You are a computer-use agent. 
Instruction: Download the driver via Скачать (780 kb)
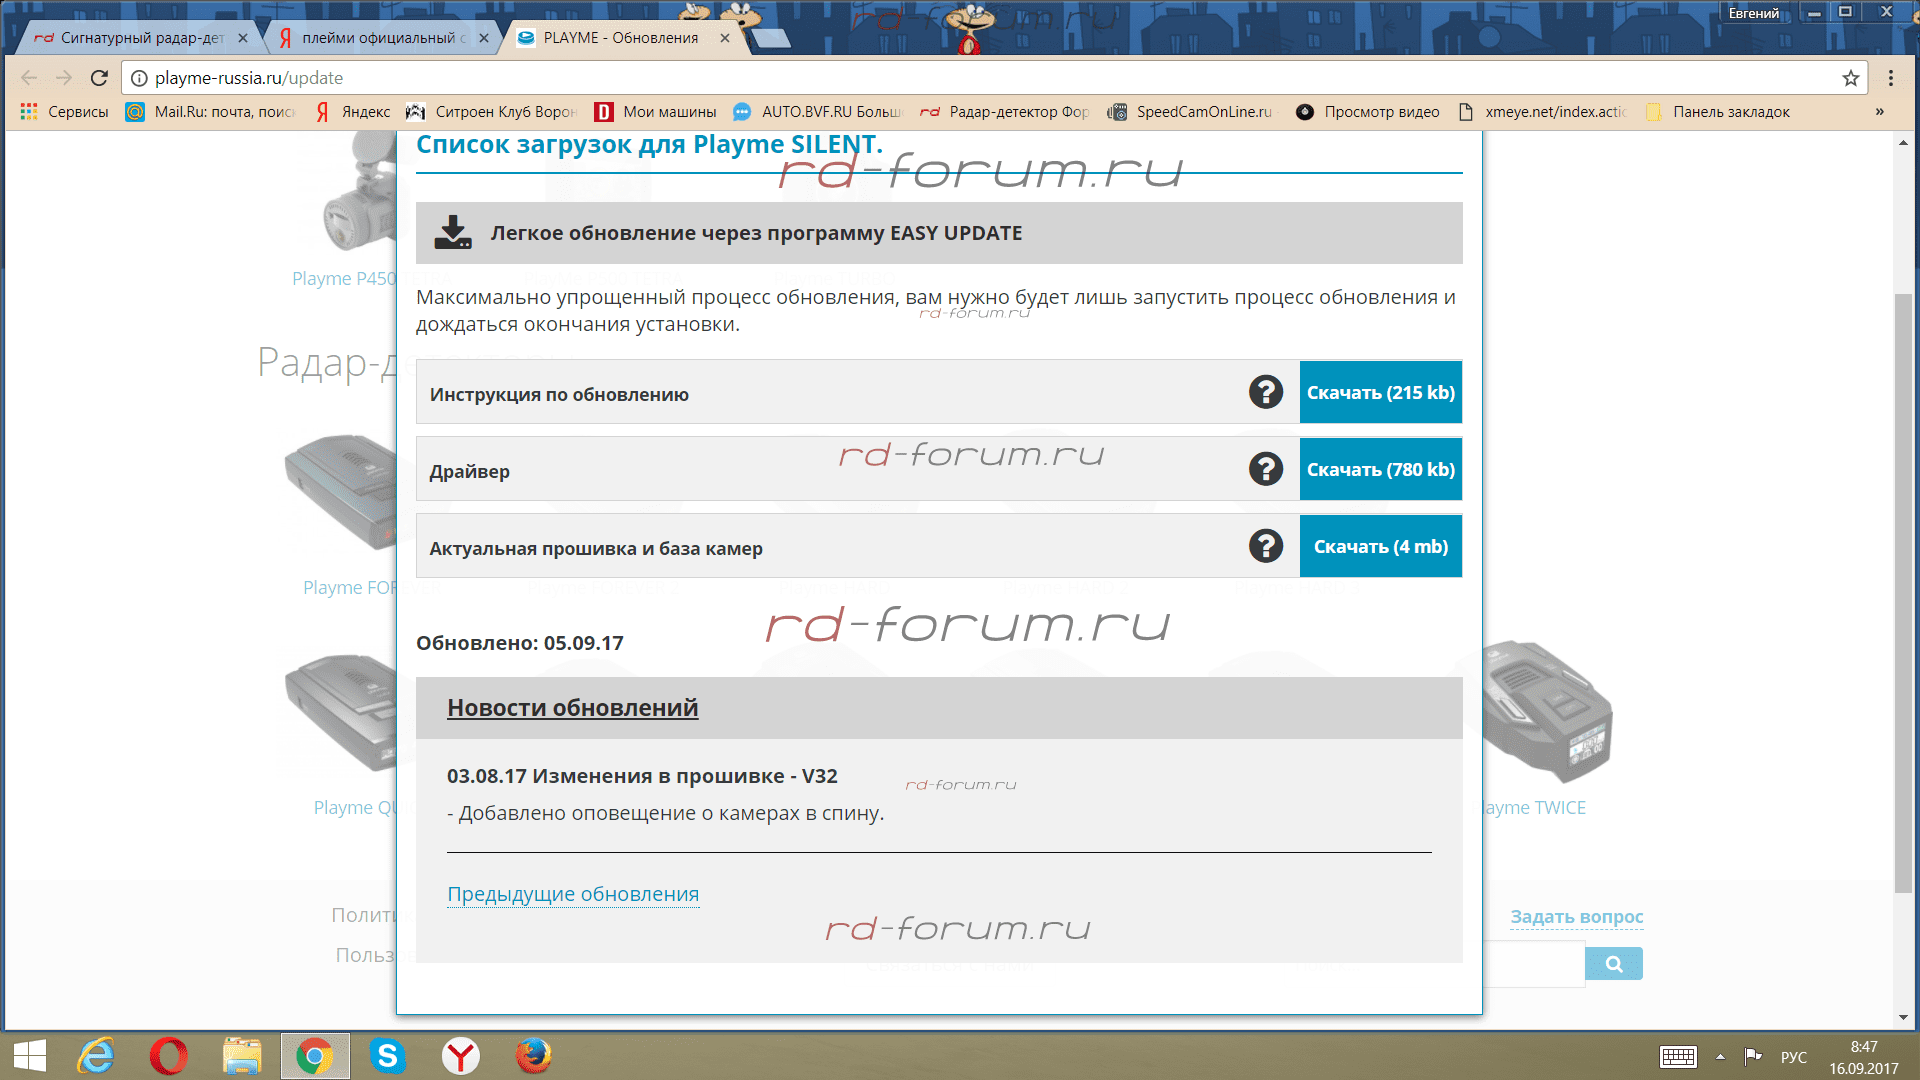[1380, 469]
